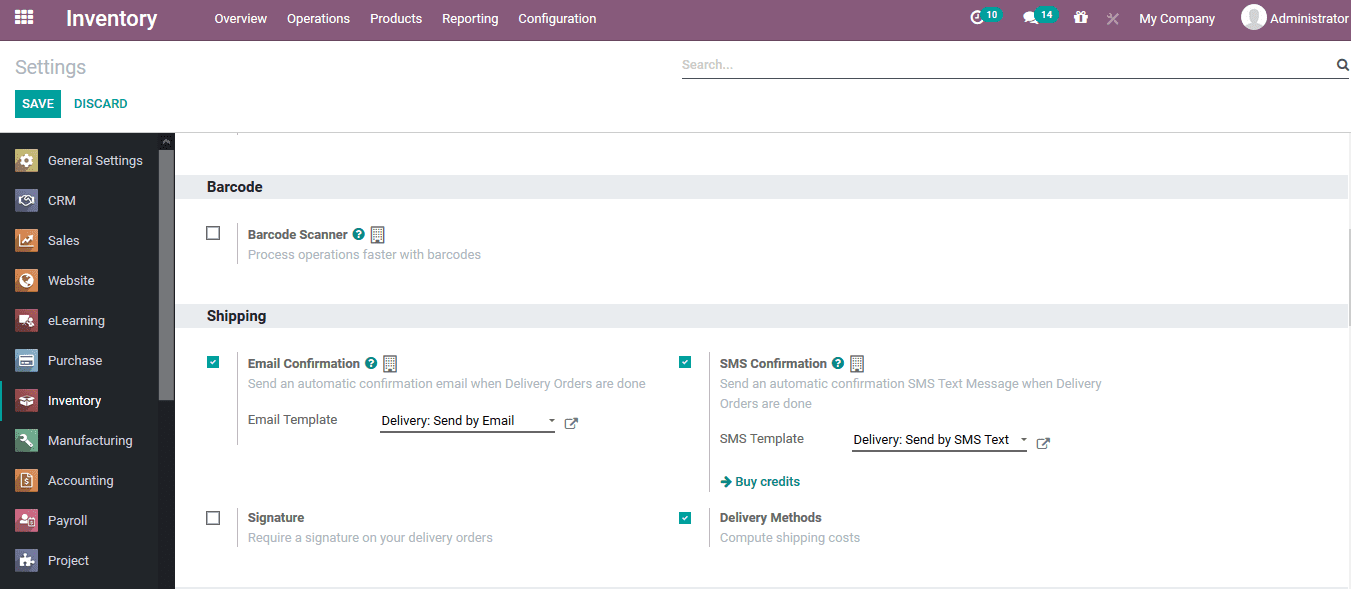This screenshot has width=1351, height=589.
Task: Open the Email Confirmation external link icon
Action: (x=571, y=423)
